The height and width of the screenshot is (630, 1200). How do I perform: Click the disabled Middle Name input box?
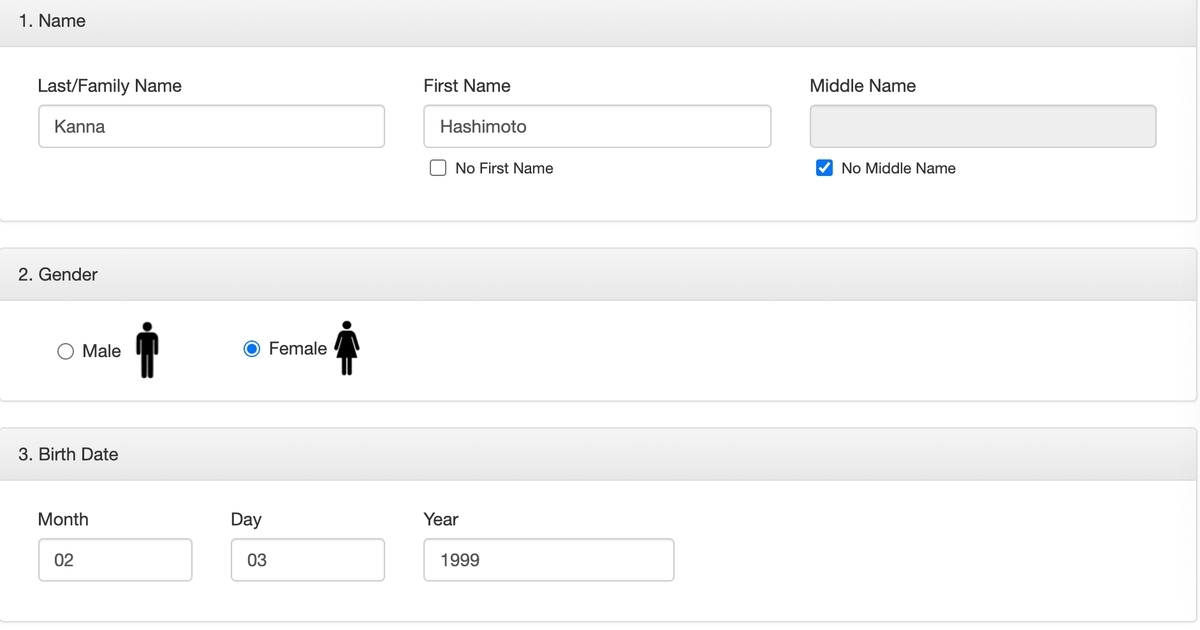[982, 127]
